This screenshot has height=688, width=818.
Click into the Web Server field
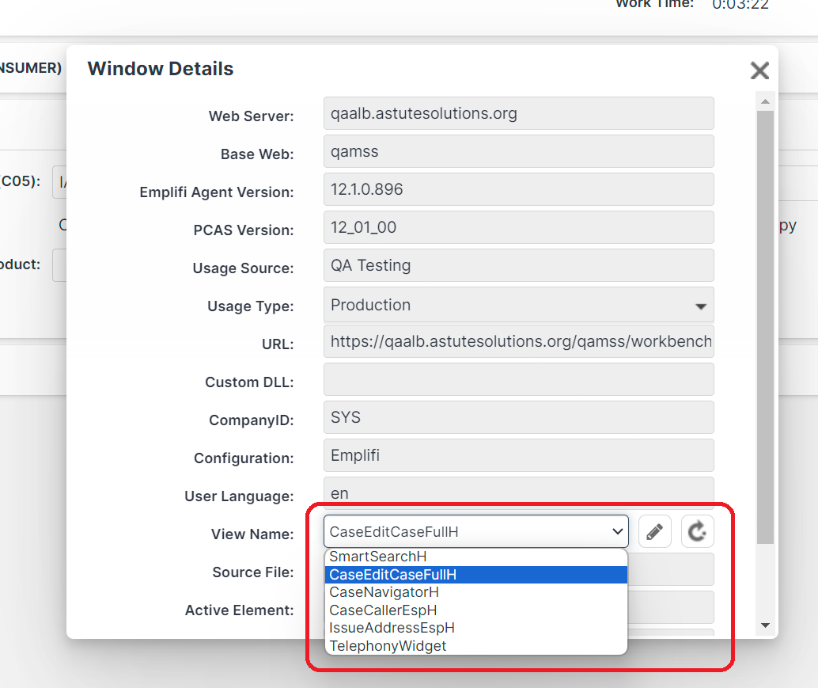[x=518, y=113]
